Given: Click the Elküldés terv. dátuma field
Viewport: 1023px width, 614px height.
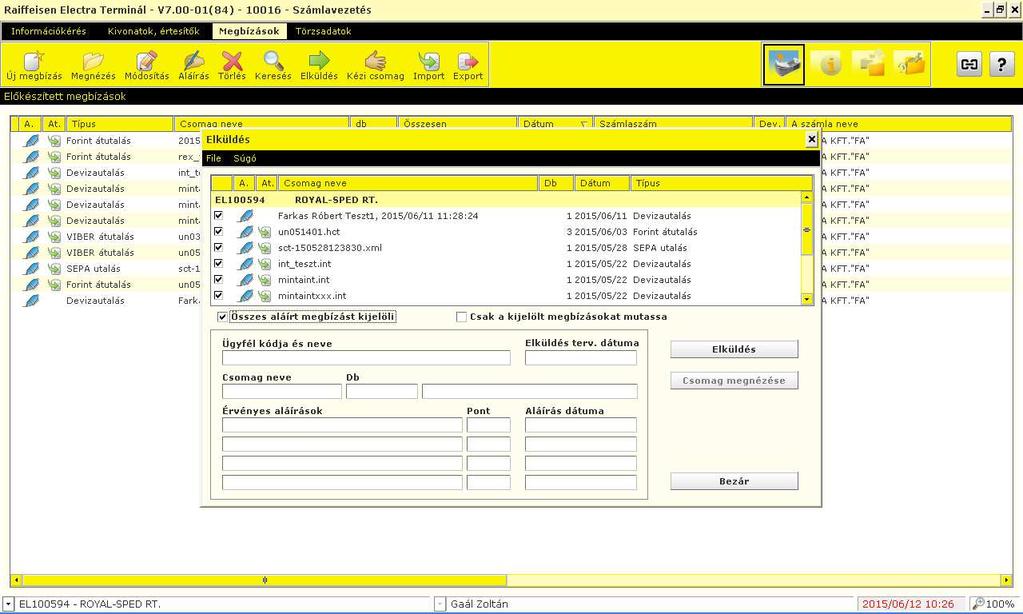Looking at the screenshot, I should (x=581, y=358).
